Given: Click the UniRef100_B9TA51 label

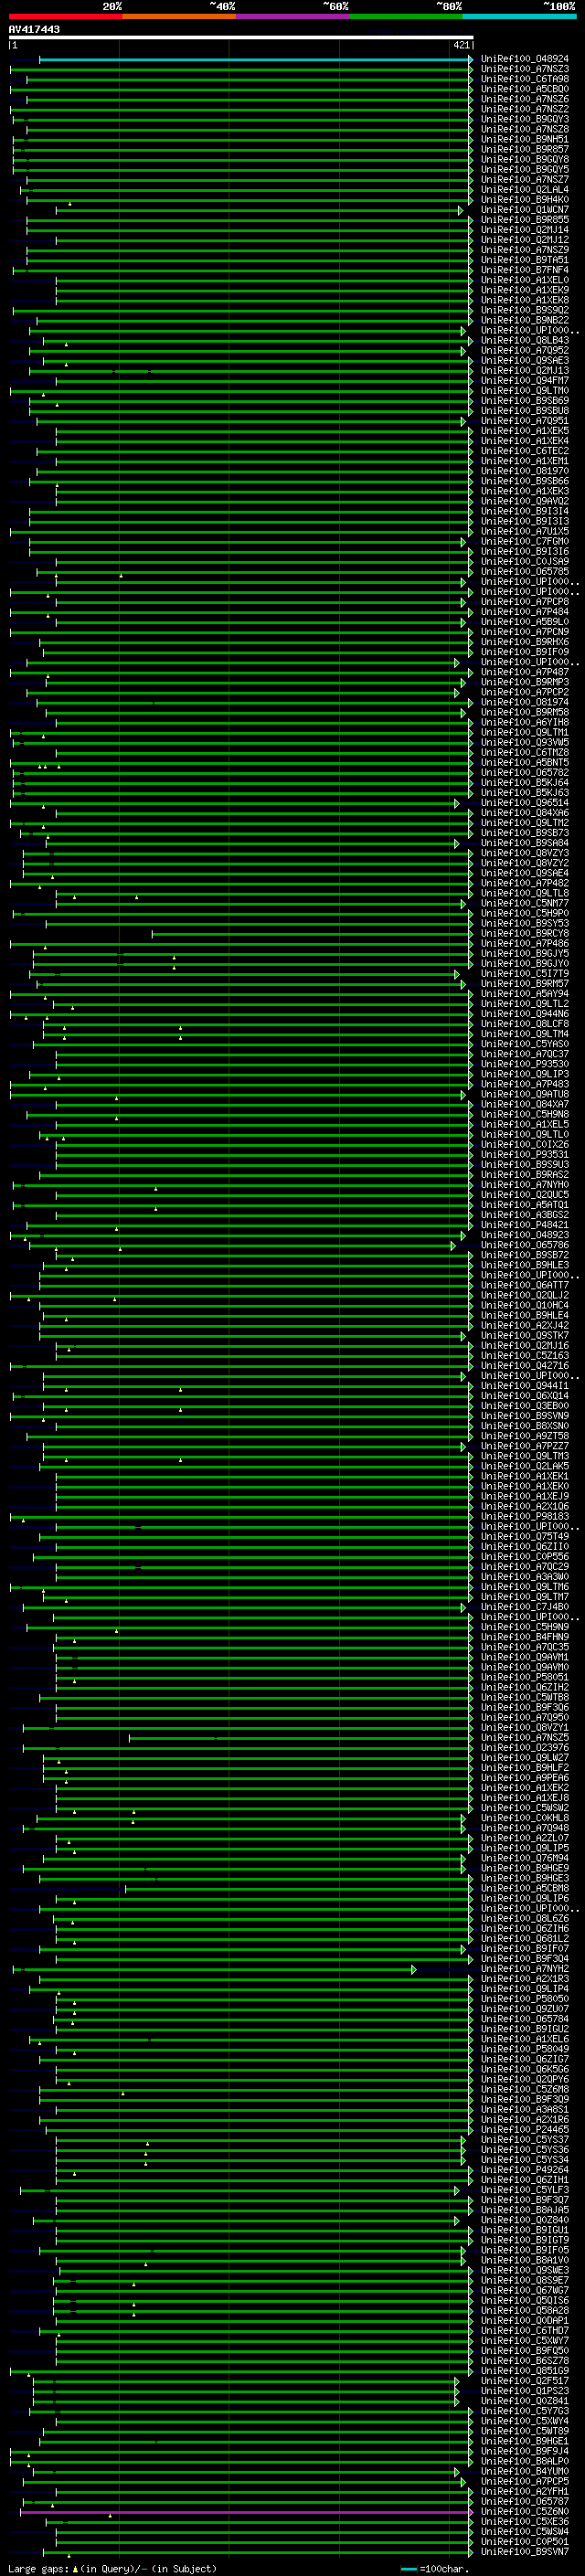Looking at the screenshot, I should click(x=524, y=260).
